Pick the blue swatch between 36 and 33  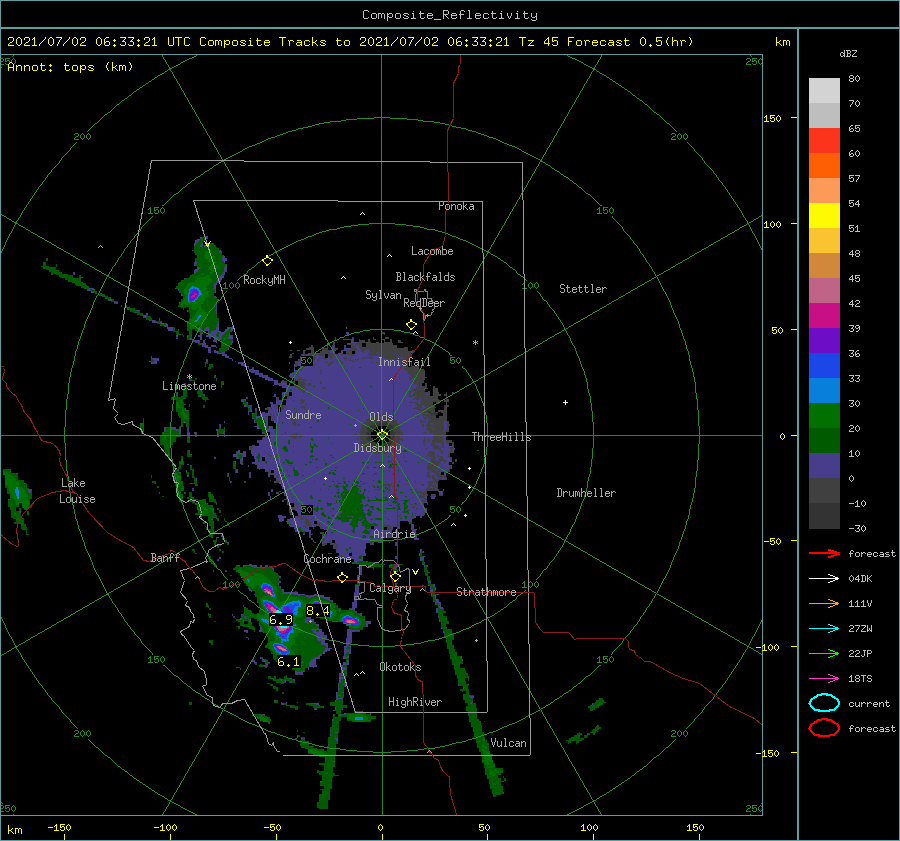coord(824,366)
